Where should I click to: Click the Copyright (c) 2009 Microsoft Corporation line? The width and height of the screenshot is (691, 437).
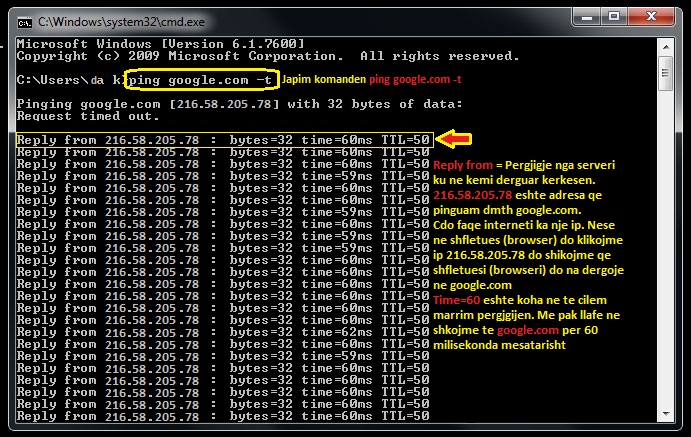click(x=268, y=56)
